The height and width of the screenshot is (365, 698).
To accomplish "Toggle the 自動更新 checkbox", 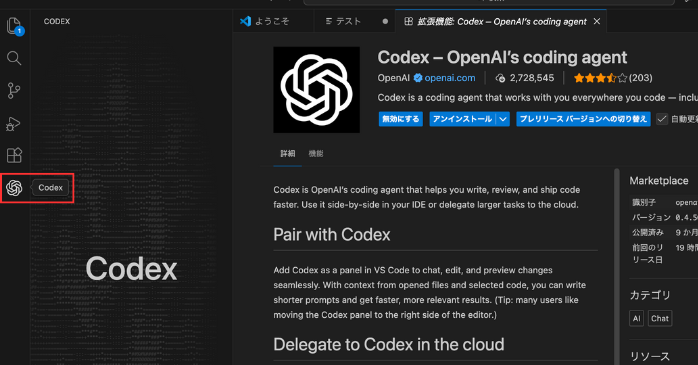I will coord(662,119).
